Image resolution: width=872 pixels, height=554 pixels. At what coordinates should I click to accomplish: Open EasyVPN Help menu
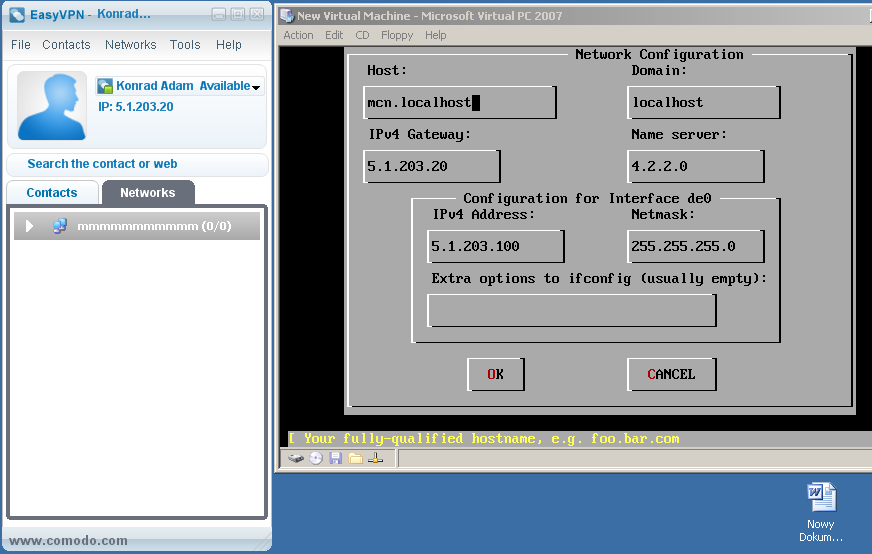click(229, 44)
